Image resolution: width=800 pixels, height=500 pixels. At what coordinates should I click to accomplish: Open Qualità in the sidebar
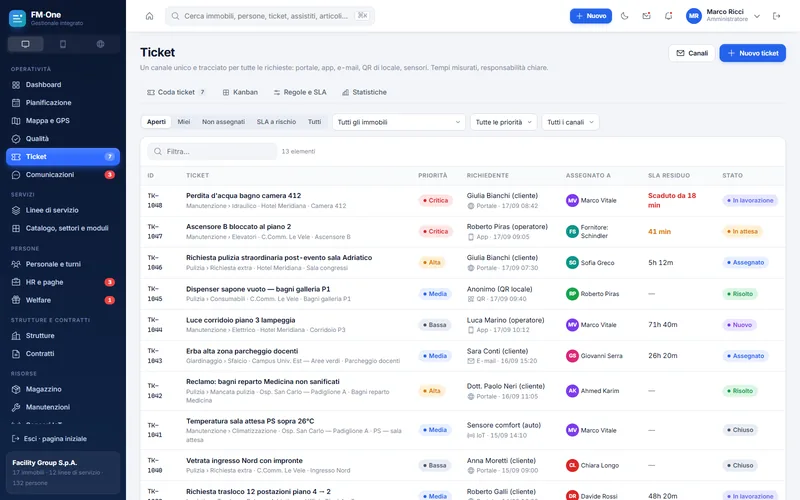(x=63, y=139)
